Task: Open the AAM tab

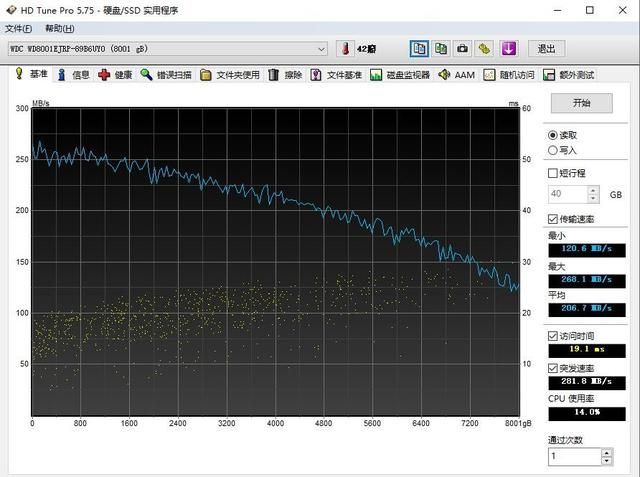Action: [457, 75]
